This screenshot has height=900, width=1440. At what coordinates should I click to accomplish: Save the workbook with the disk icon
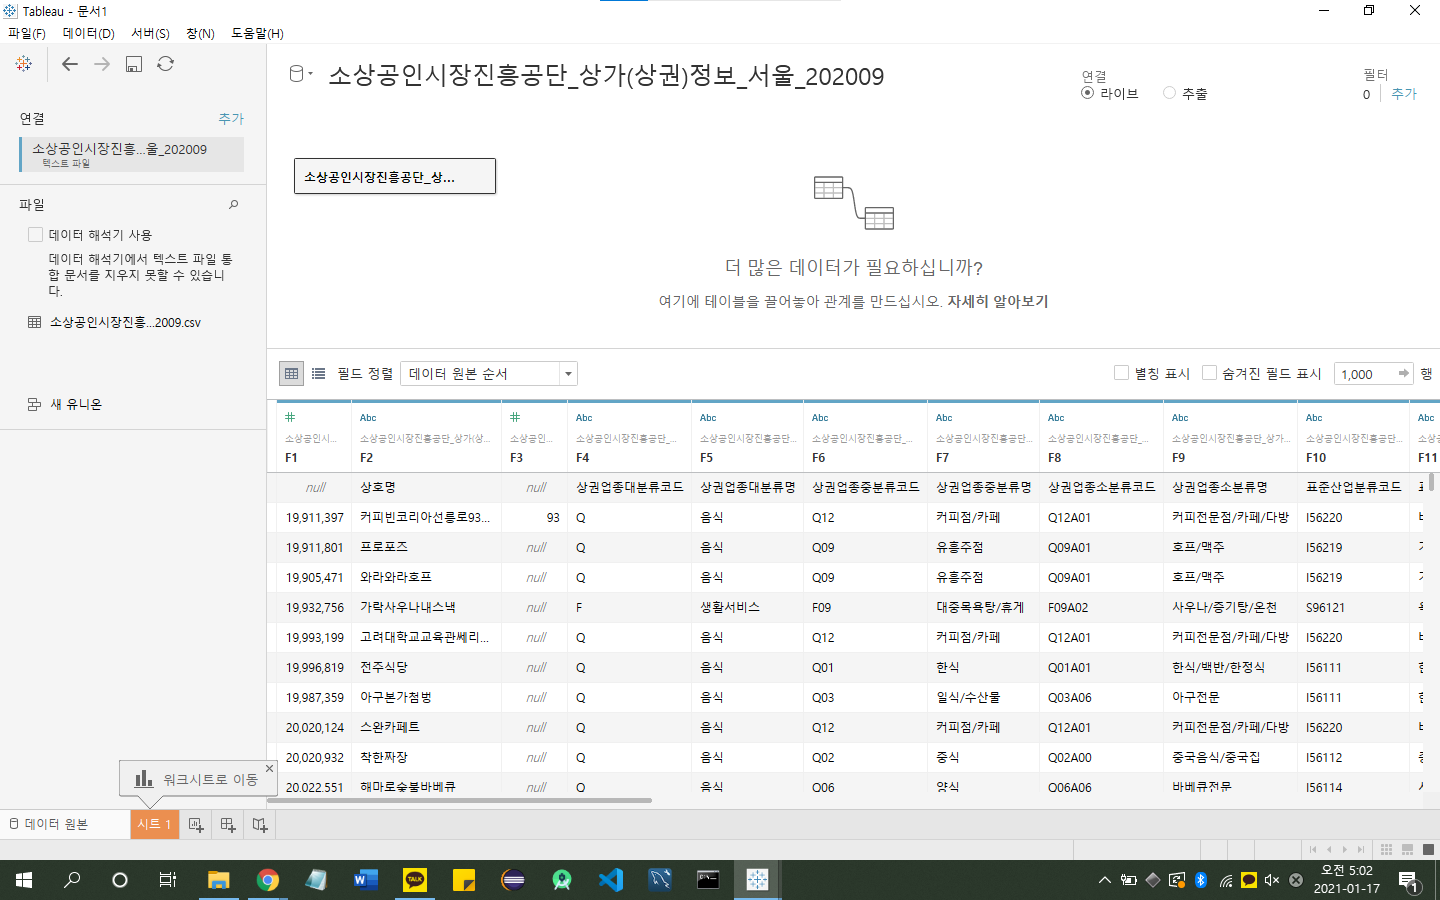[x=134, y=64]
